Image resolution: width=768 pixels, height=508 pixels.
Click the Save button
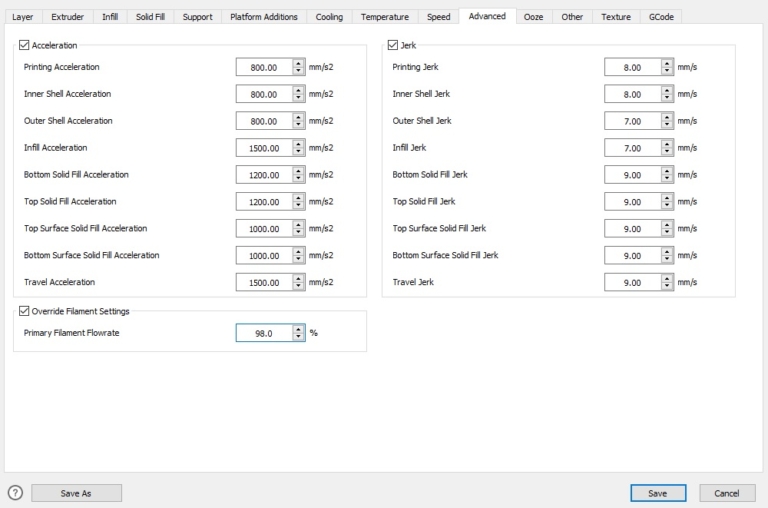(x=658, y=493)
